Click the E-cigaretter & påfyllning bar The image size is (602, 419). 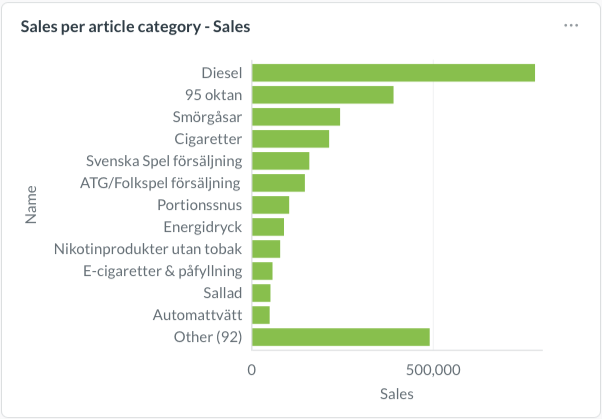pyautogui.click(x=262, y=271)
